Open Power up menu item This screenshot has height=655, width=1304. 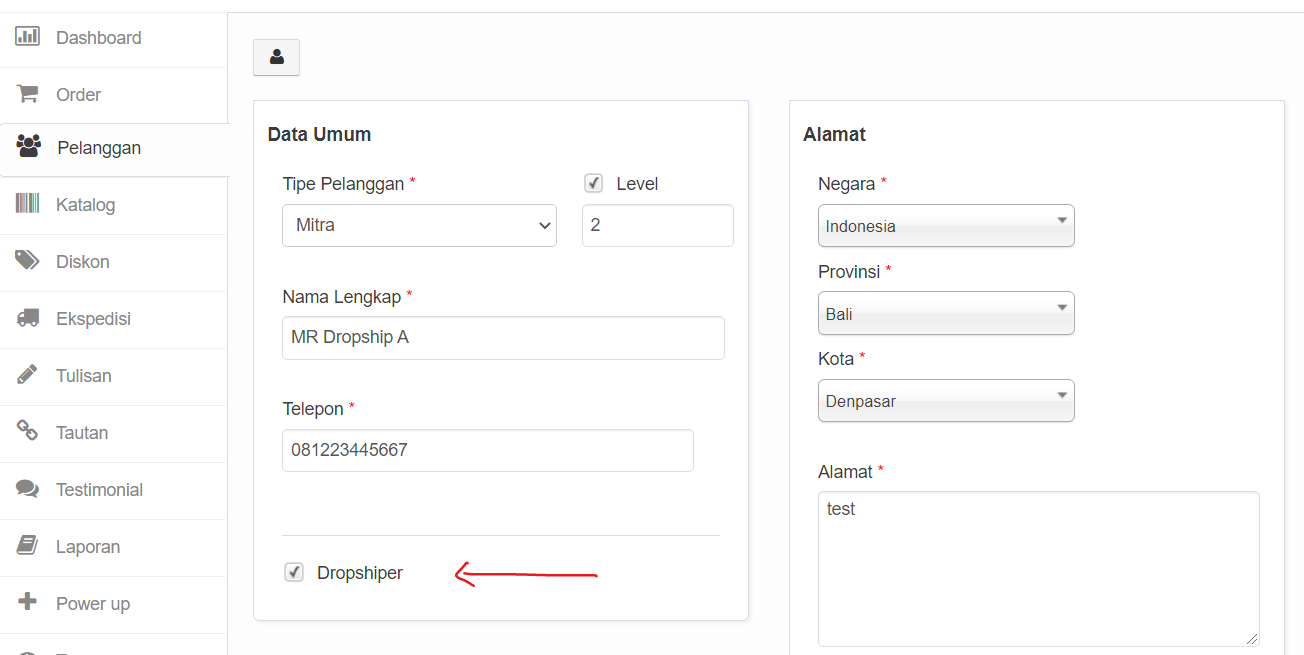coord(113,604)
